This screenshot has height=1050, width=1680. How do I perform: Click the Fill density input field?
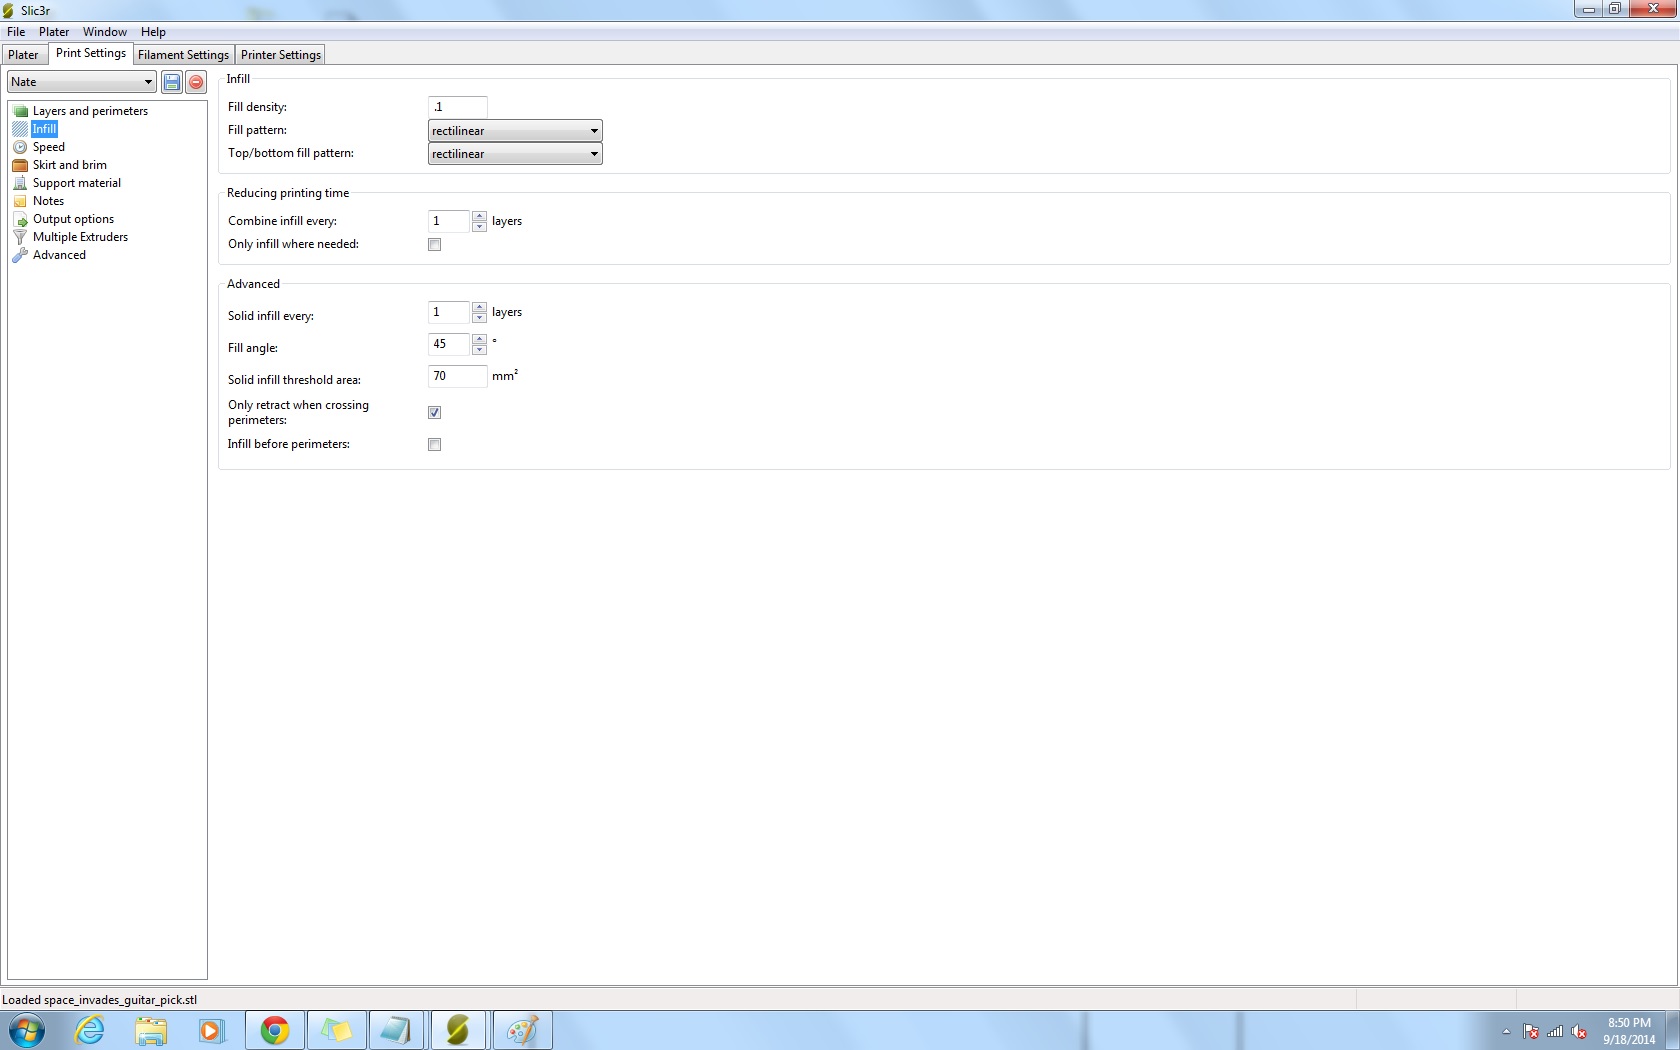[457, 107]
